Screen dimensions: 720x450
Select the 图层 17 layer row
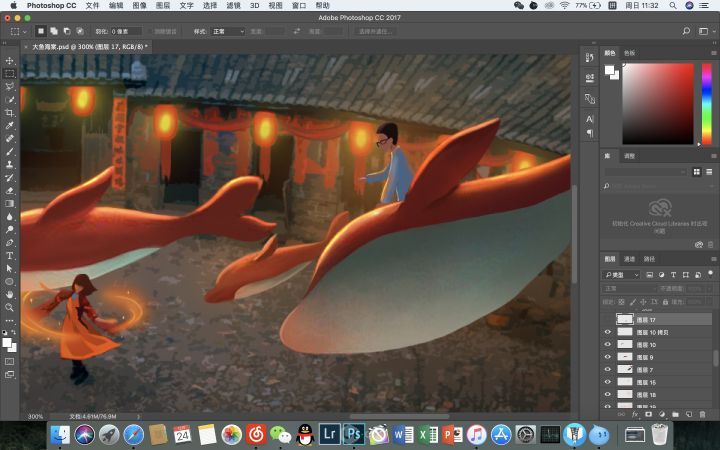(660, 319)
